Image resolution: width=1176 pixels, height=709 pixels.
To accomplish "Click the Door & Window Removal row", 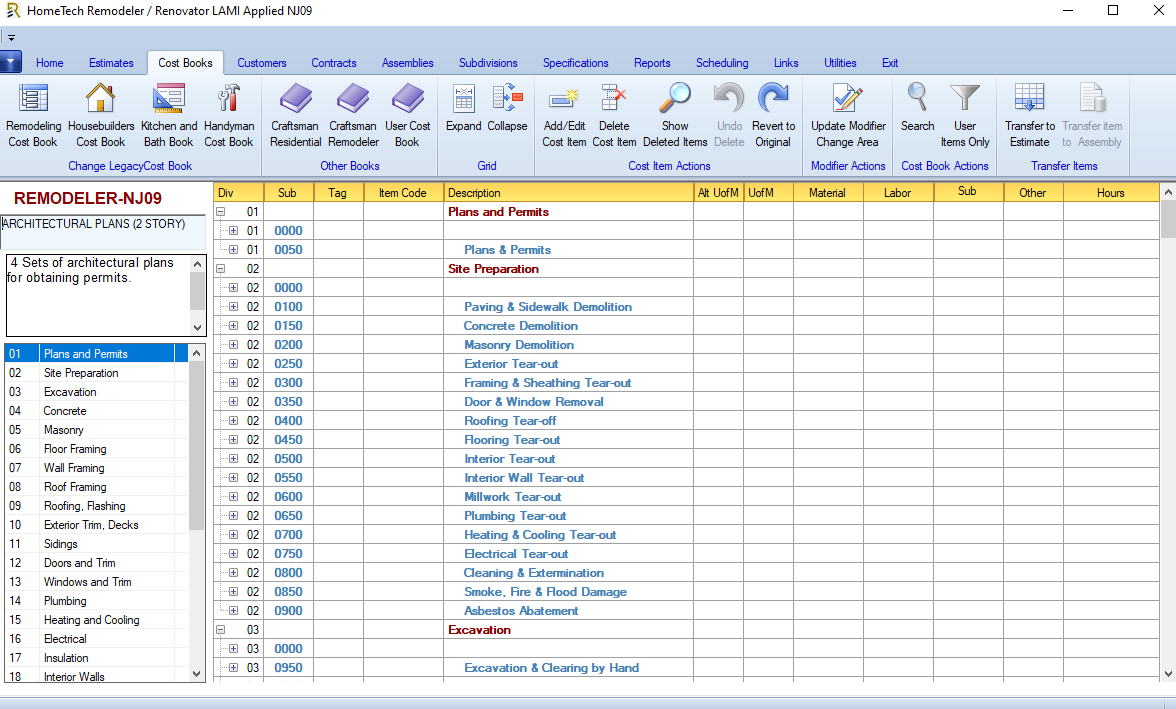I will (686, 402).
